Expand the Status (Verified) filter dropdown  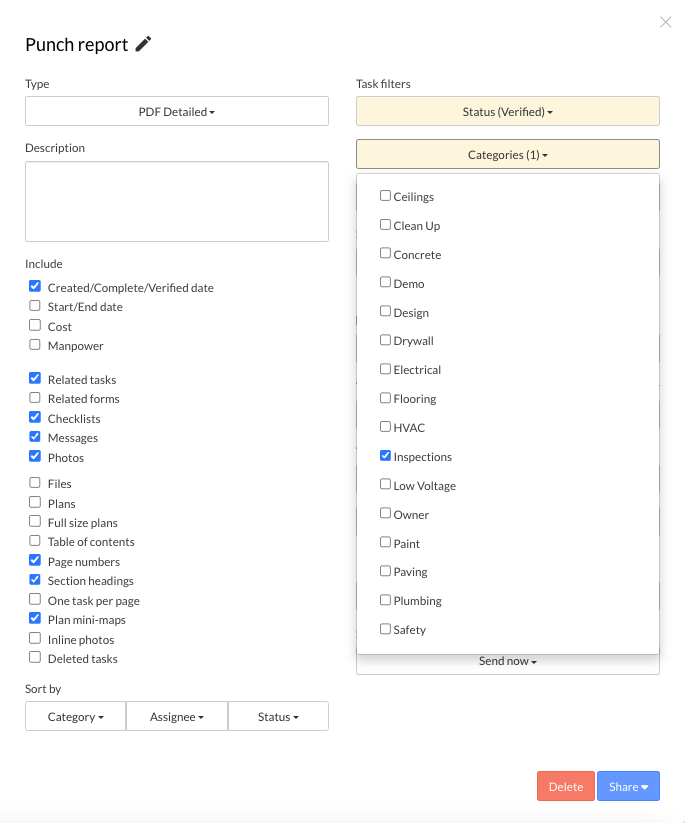click(507, 112)
